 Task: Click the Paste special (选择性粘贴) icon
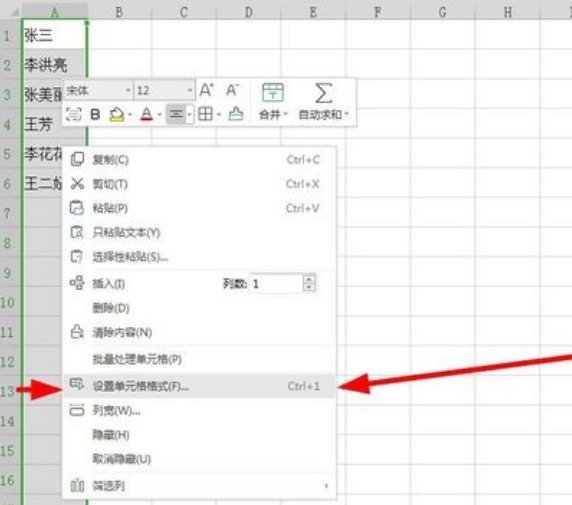[x=77, y=257]
